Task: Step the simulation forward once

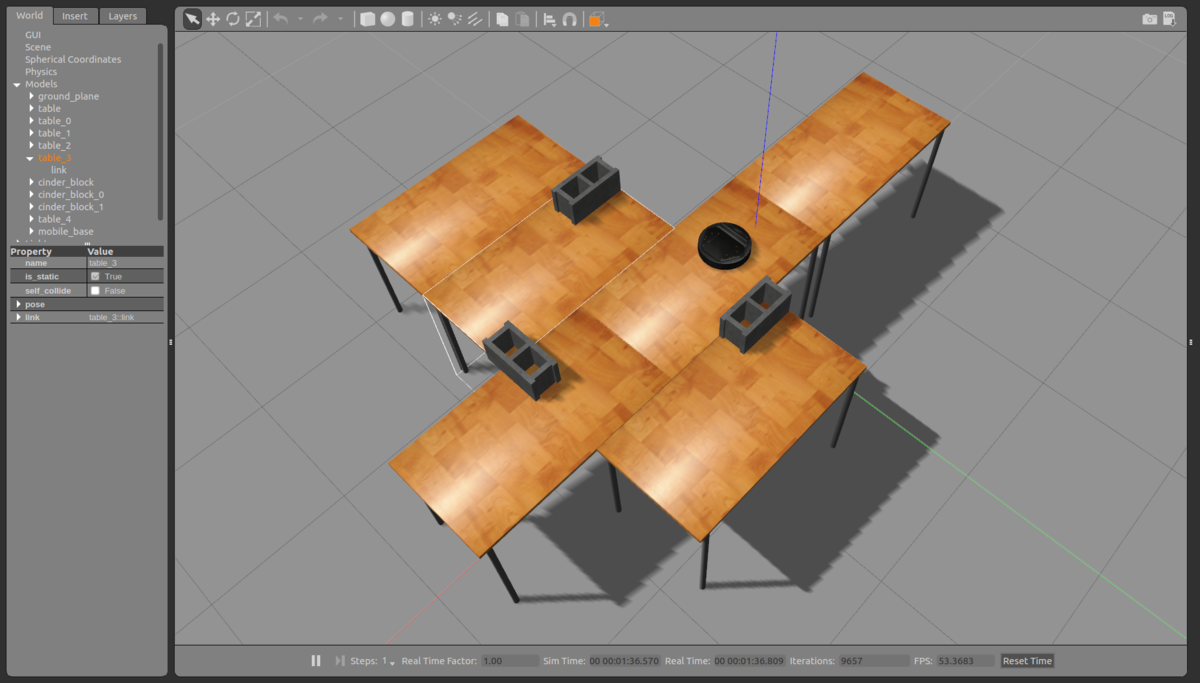Action: [x=340, y=661]
